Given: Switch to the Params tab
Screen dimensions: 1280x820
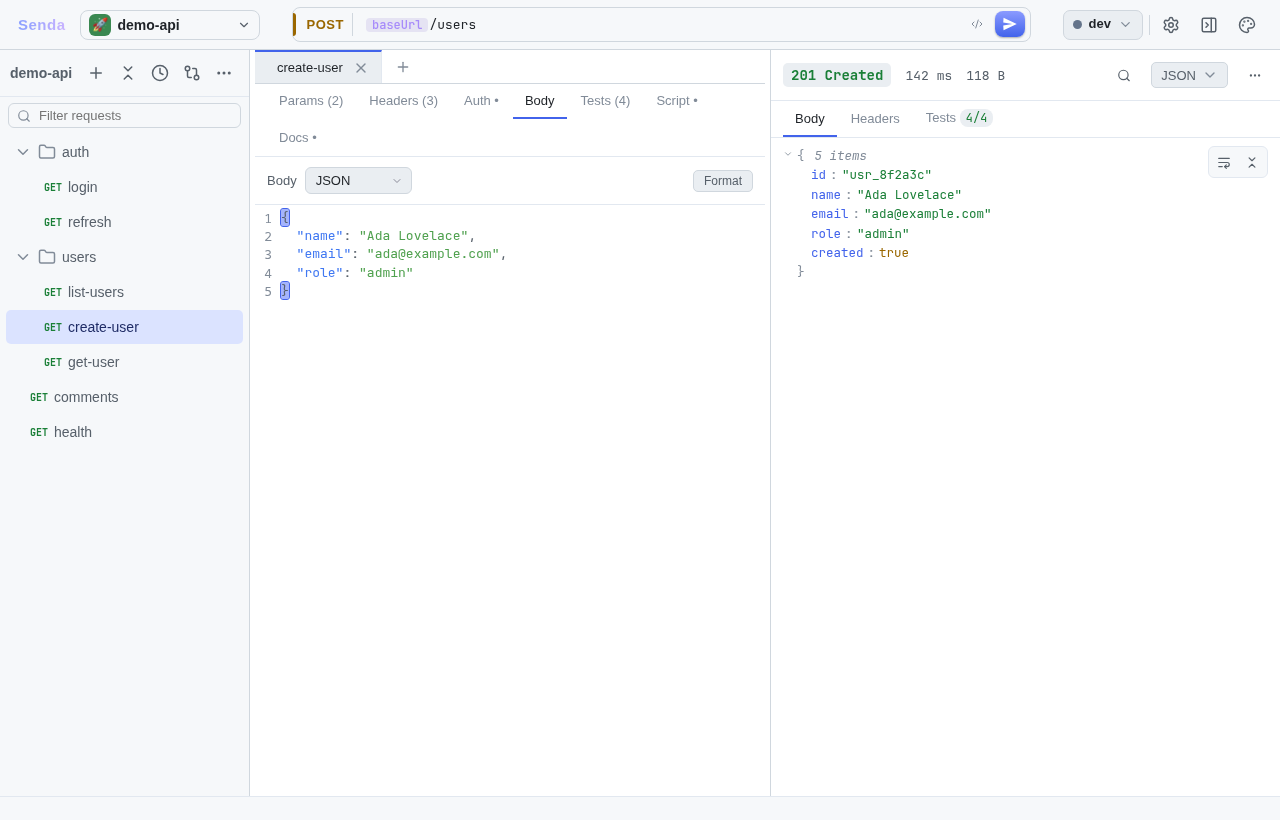Looking at the screenshot, I should click(311, 101).
